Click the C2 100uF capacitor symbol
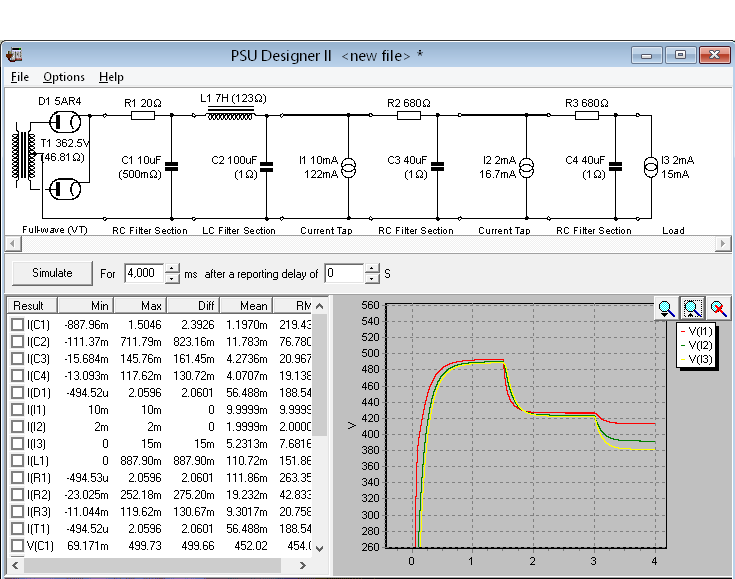 266,166
